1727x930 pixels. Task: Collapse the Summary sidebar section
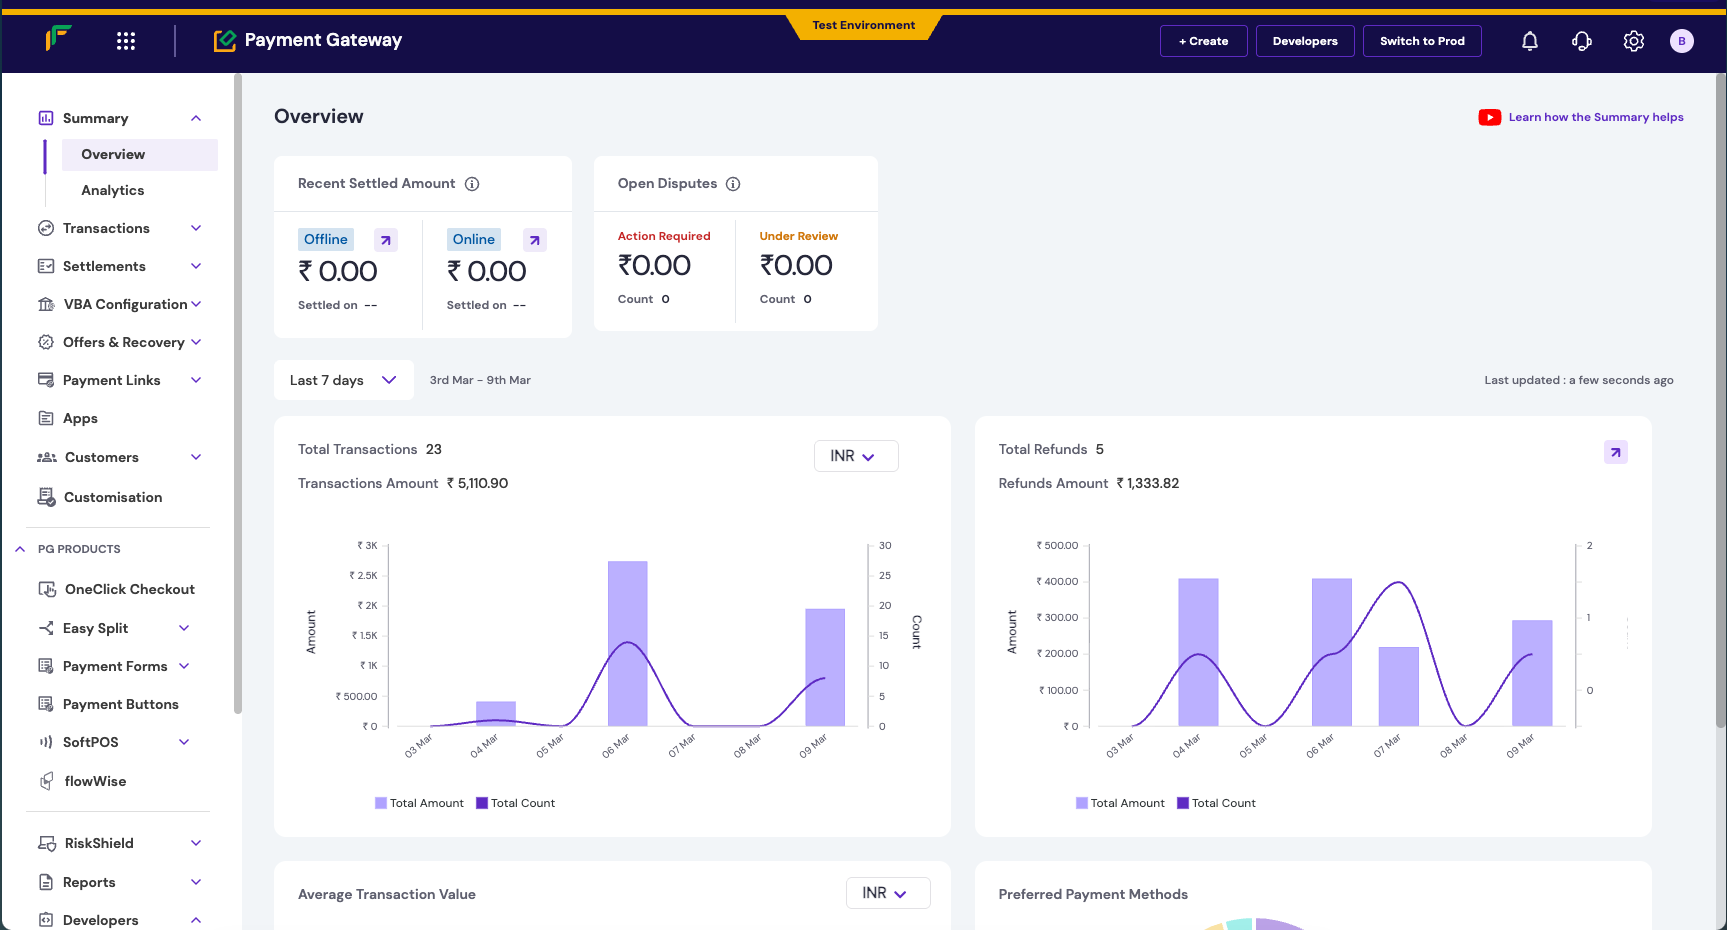point(196,117)
